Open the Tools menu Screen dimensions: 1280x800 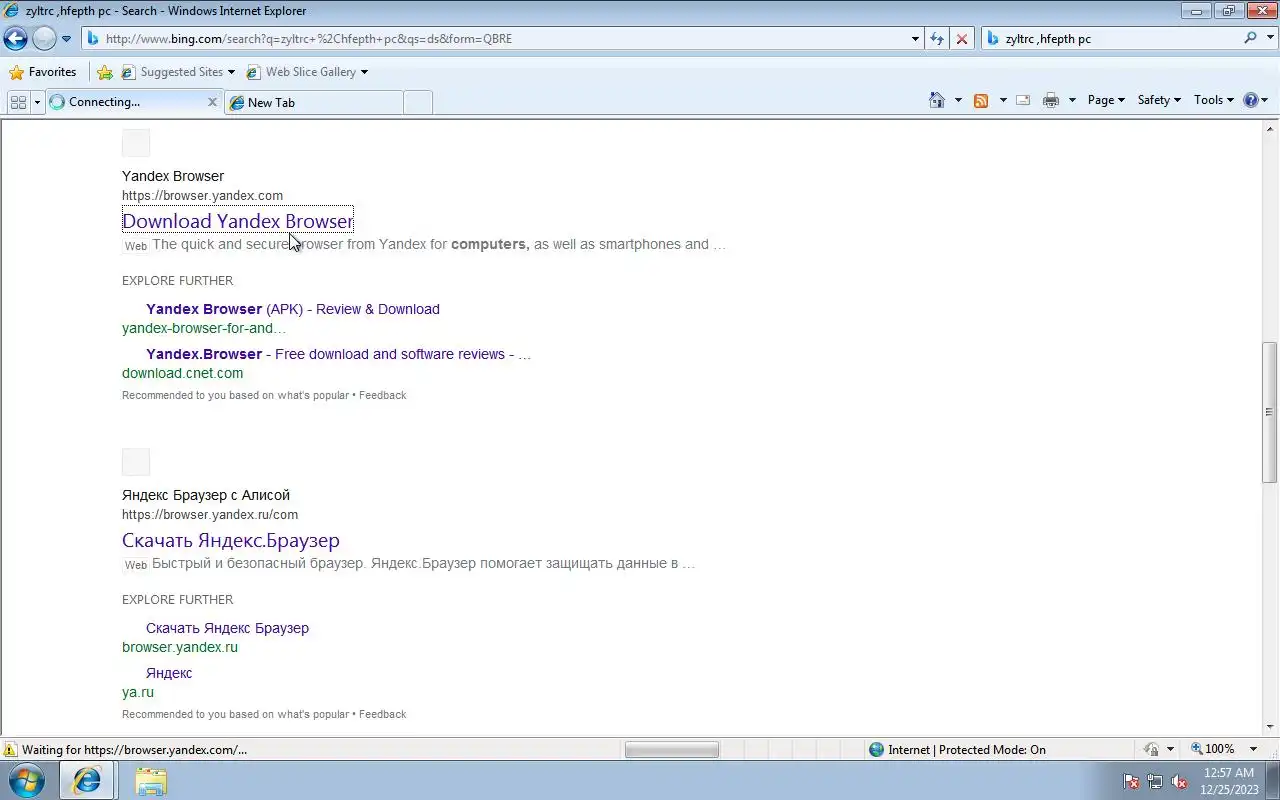tap(1214, 100)
